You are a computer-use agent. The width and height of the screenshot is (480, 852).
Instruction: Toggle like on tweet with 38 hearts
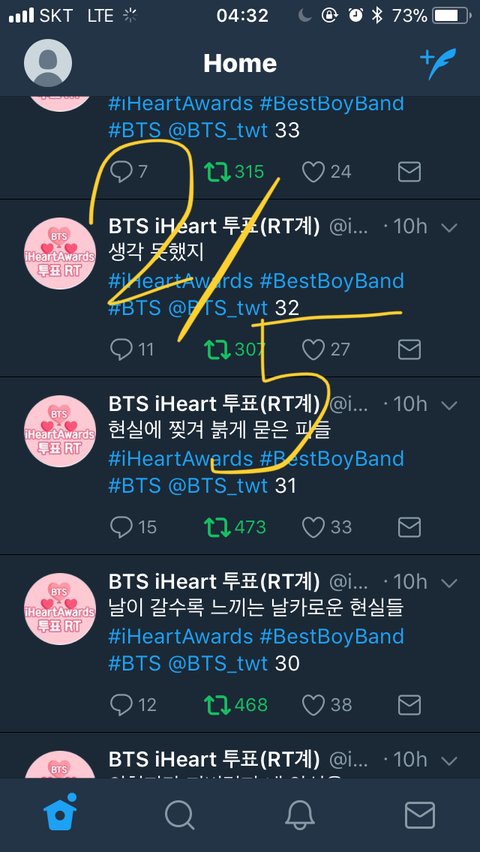pyautogui.click(x=313, y=705)
